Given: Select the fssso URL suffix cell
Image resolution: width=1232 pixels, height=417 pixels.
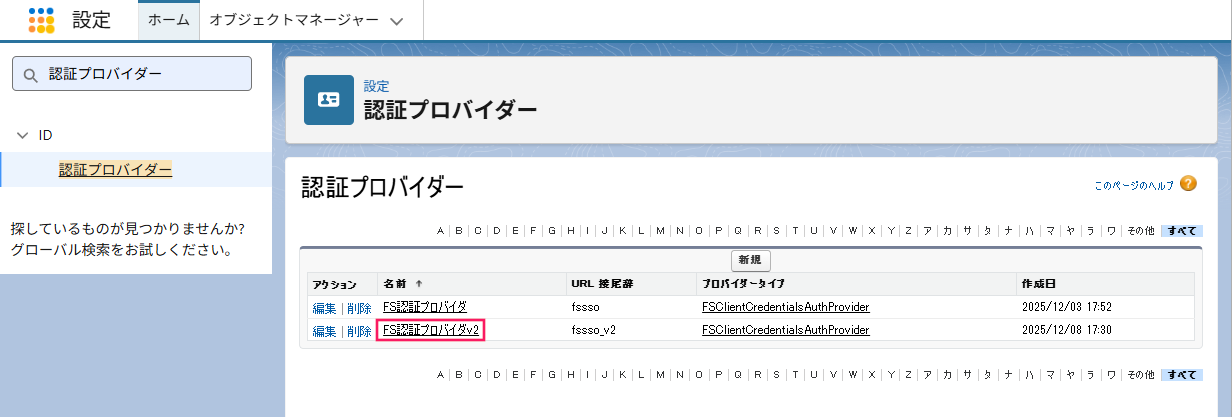Looking at the screenshot, I should coord(584,307).
